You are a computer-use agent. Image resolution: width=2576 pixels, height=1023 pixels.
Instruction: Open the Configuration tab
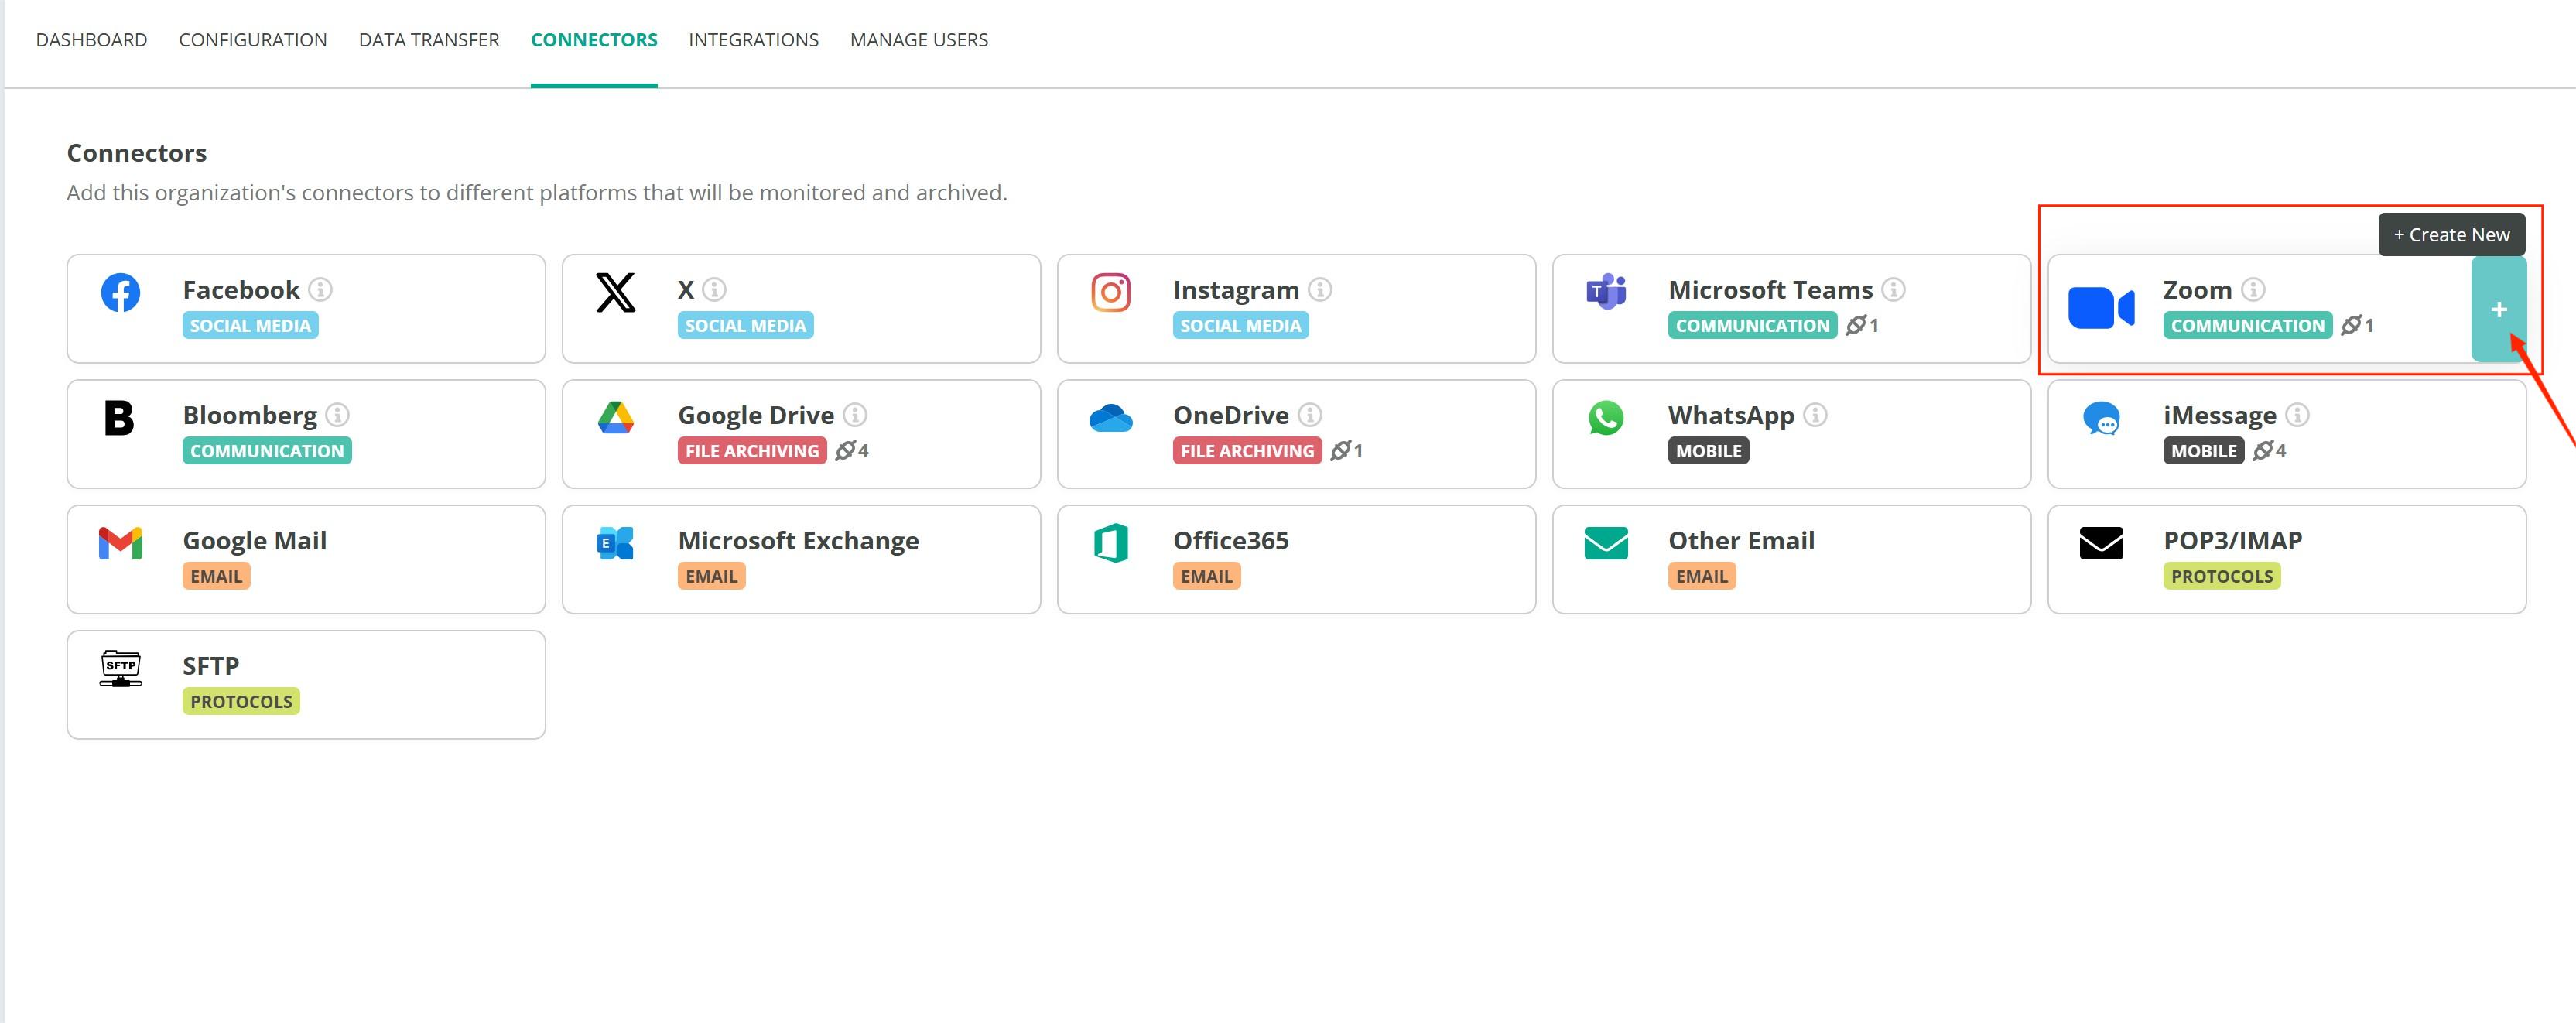pyautogui.click(x=253, y=40)
